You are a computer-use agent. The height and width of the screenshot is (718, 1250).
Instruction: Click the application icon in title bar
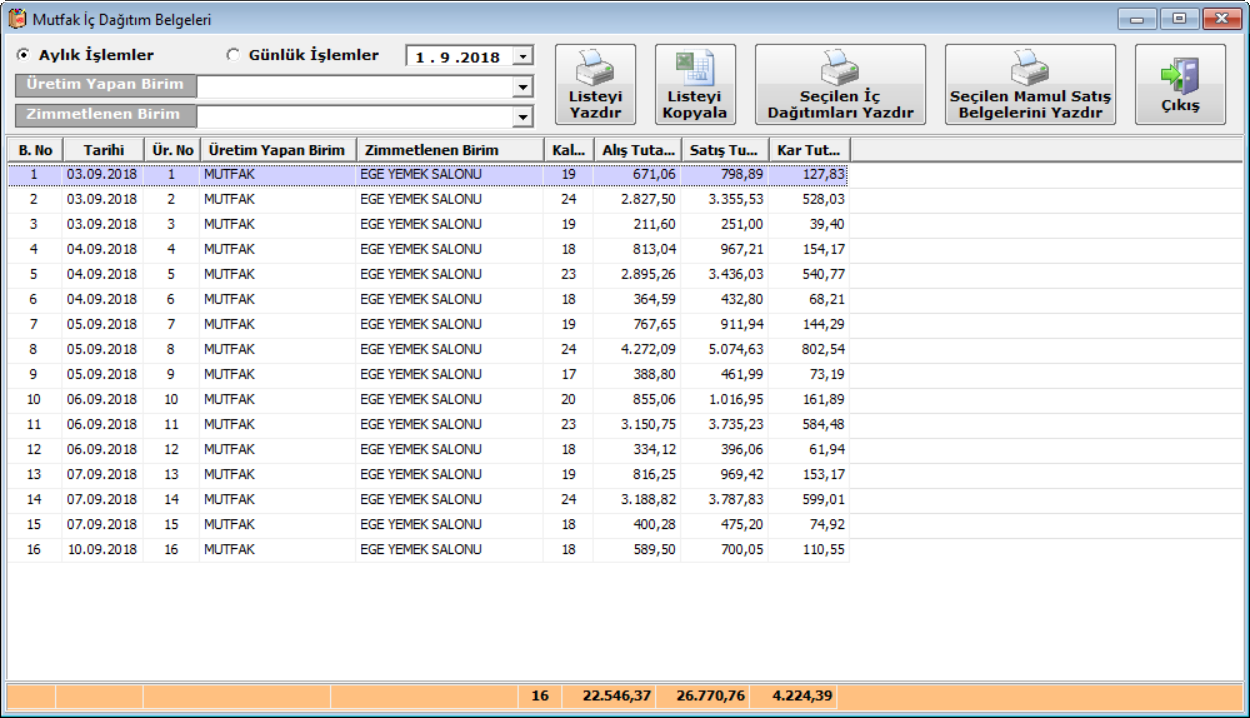17,19
